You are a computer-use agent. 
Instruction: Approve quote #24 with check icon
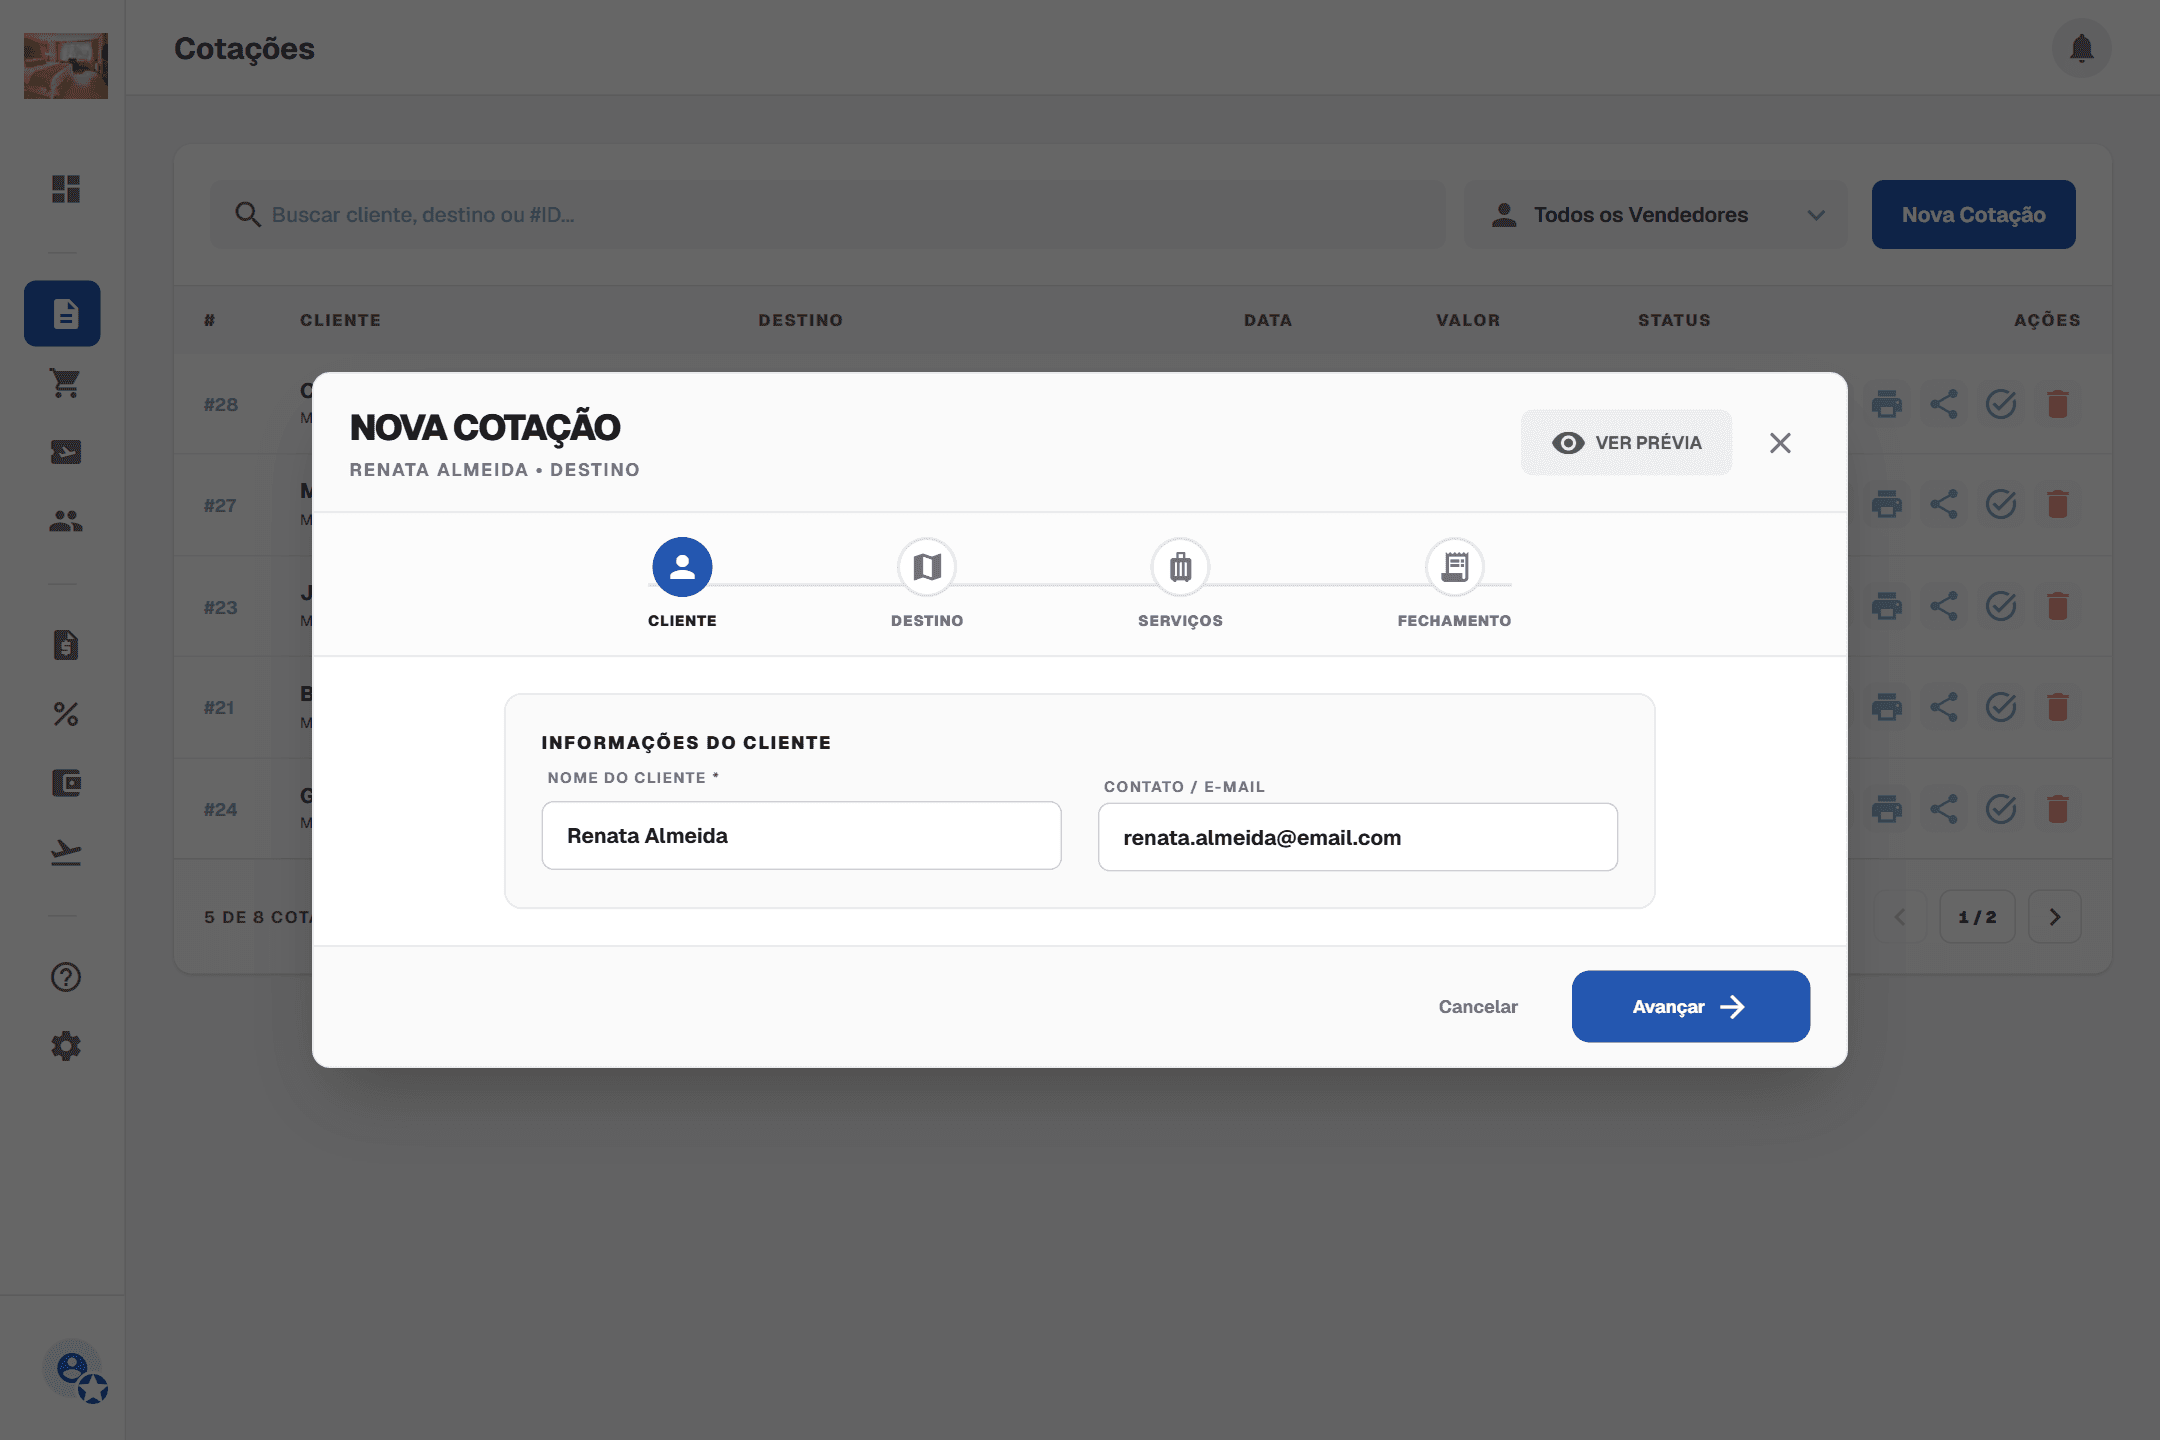point(2001,809)
